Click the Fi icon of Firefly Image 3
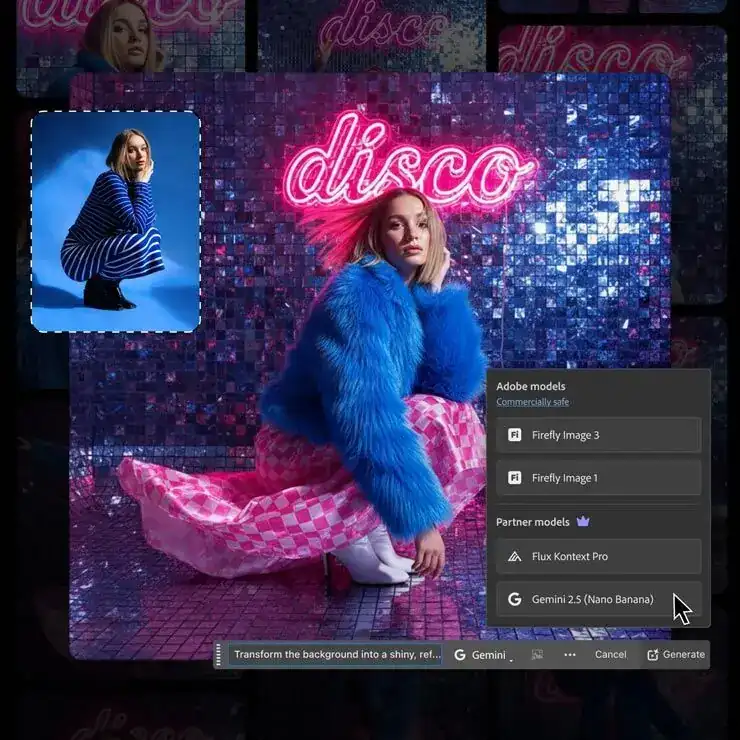Screen dimensions: 740x740 pyautogui.click(x=515, y=435)
